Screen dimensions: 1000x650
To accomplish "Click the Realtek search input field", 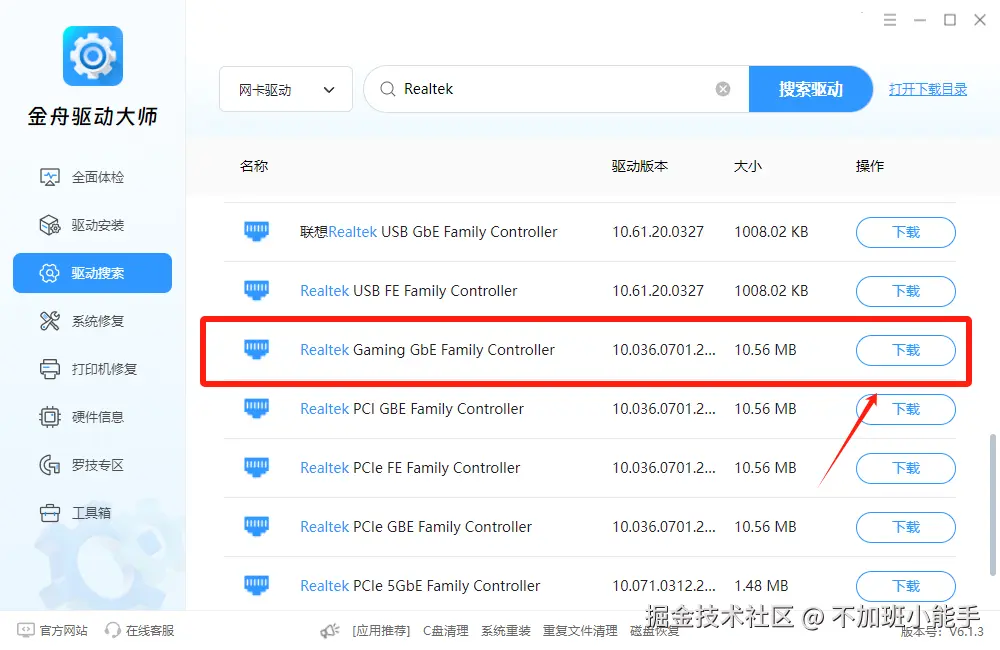I will pos(555,89).
